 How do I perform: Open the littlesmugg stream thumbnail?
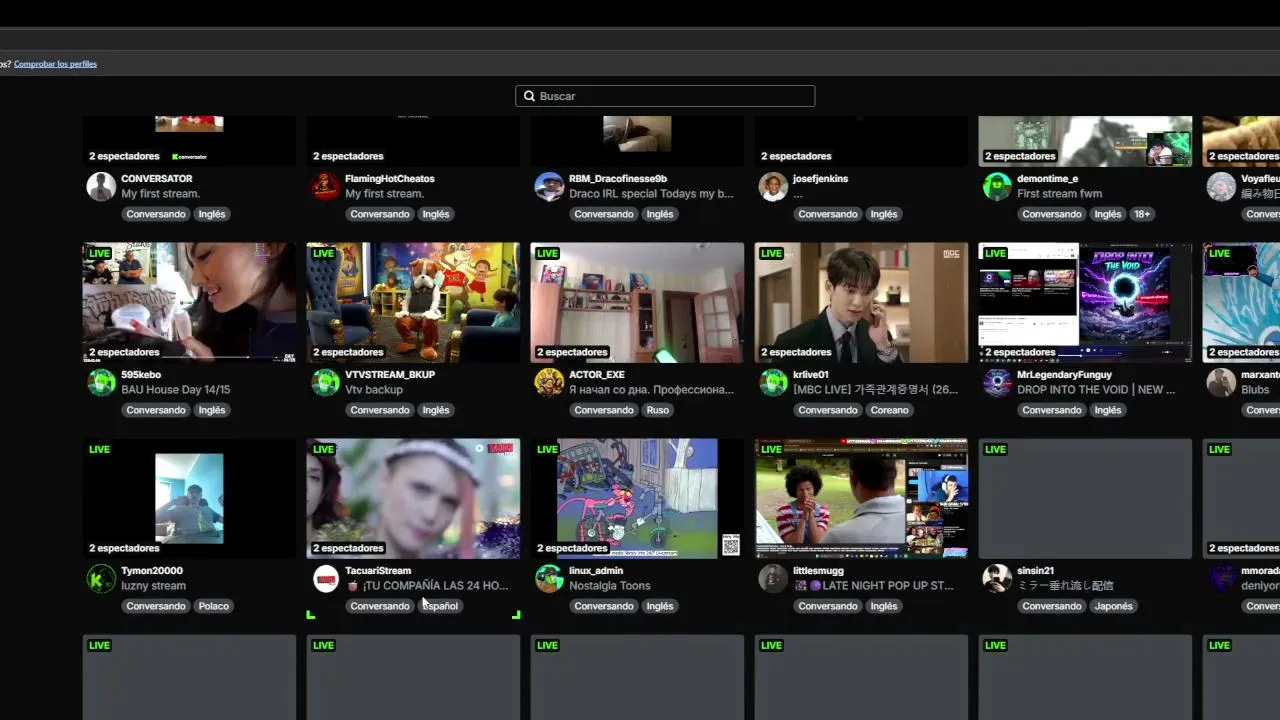point(861,498)
